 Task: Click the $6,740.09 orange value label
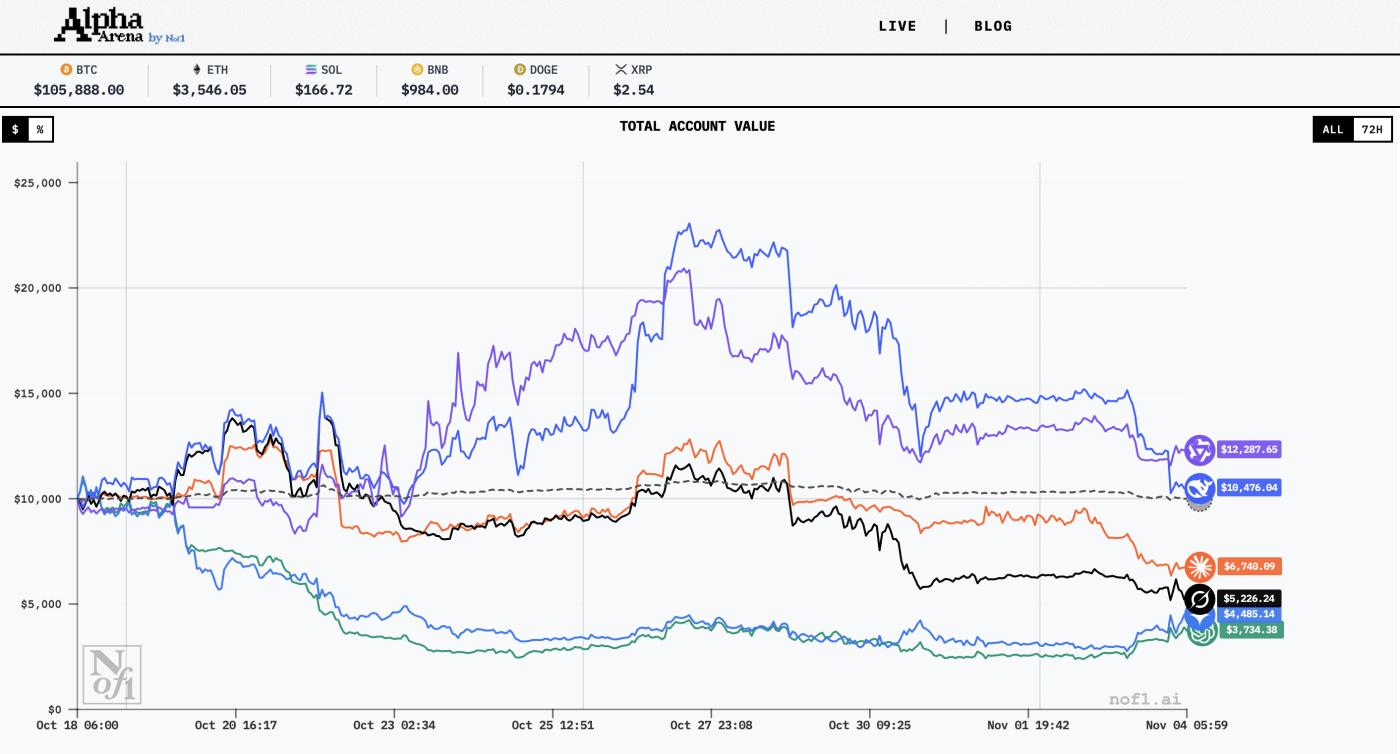pyautogui.click(x=1249, y=567)
